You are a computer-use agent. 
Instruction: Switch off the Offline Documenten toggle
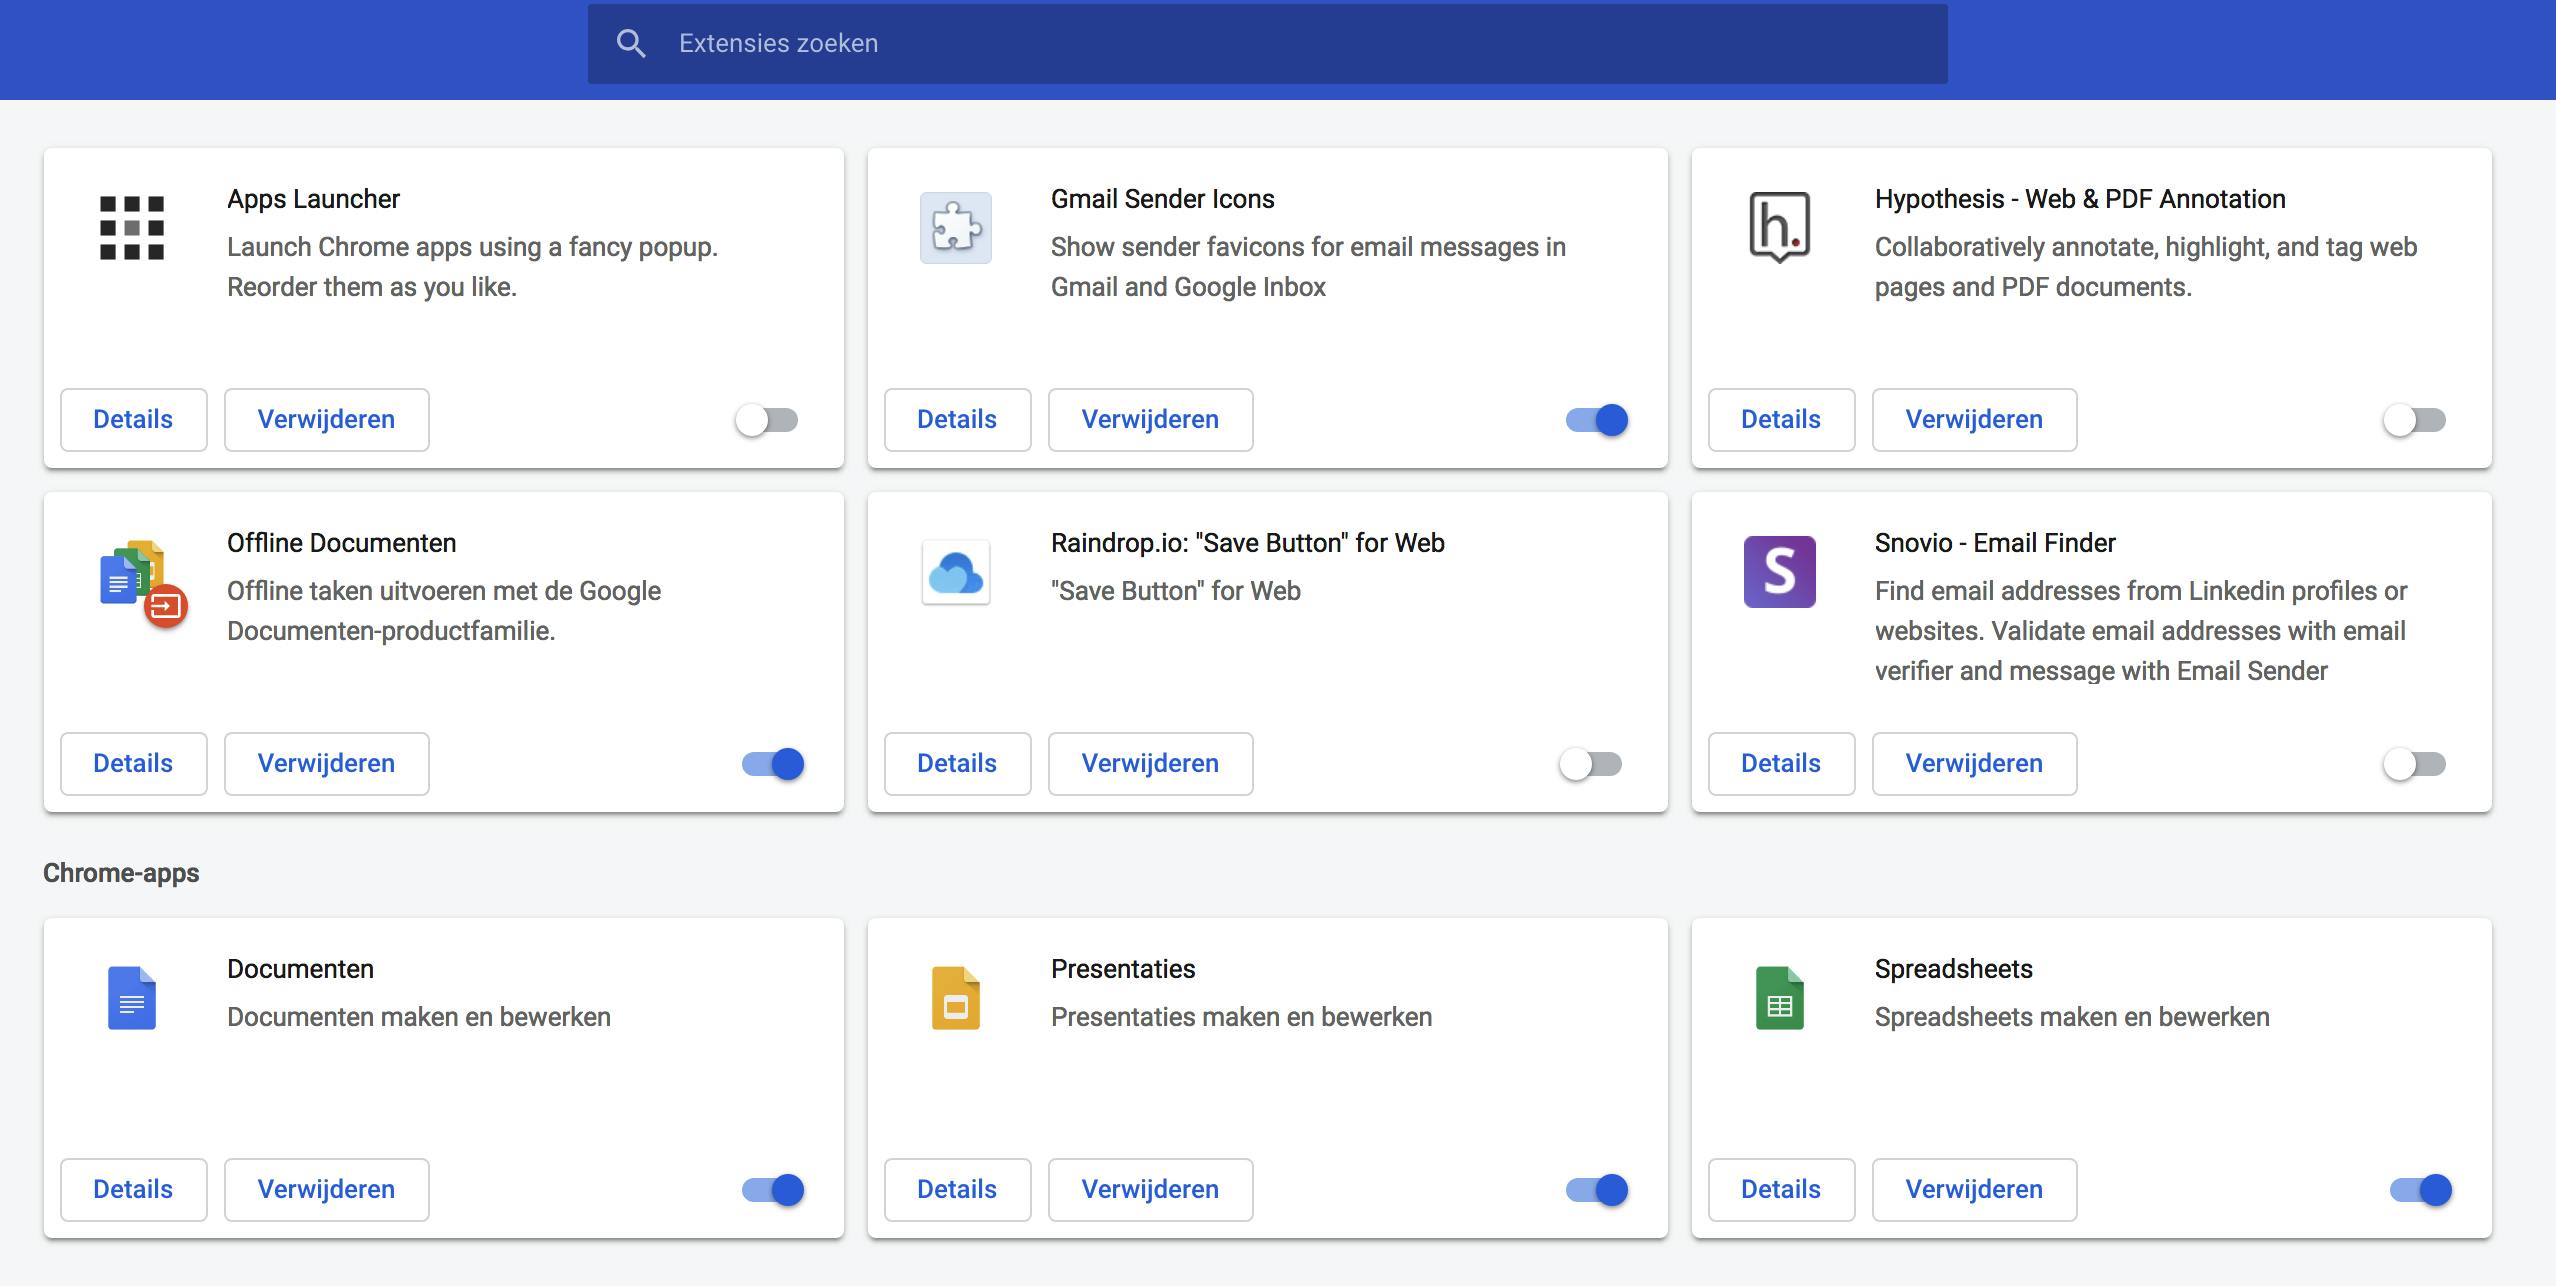pos(773,764)
